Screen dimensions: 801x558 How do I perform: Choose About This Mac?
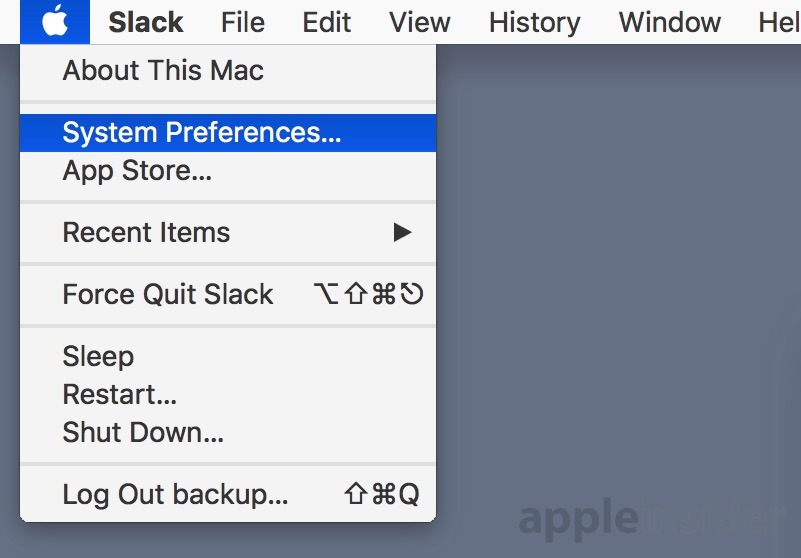click(x=228, y=71)
